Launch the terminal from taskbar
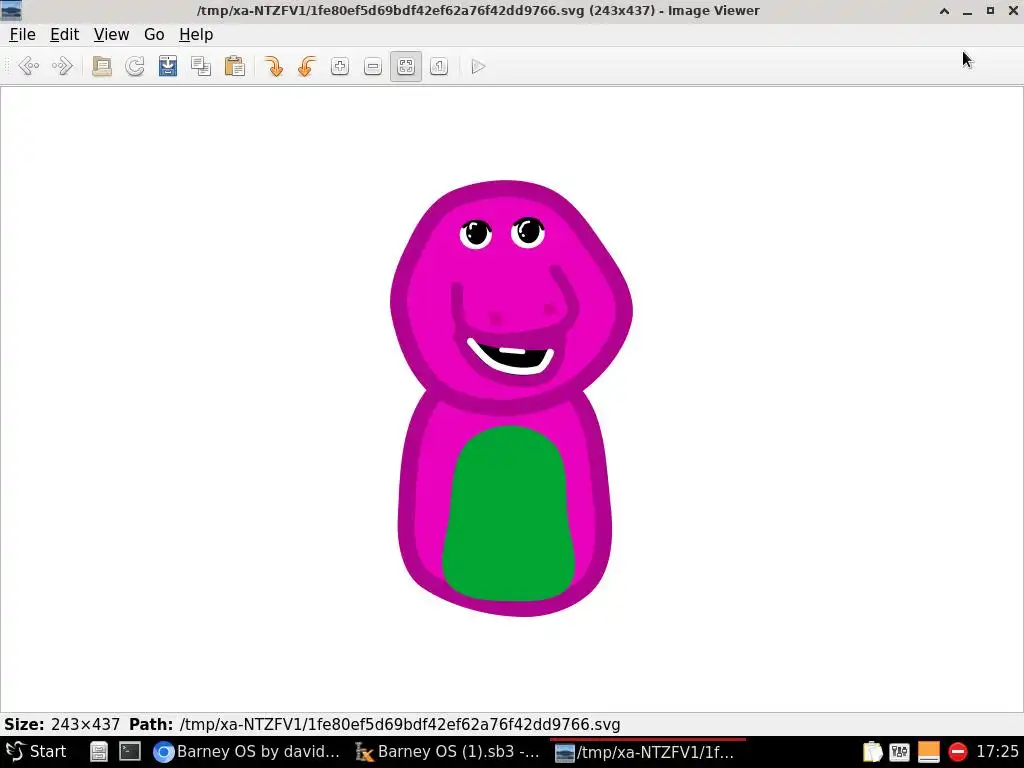The height and width of the screenshot is (768, 1024). 129,752
